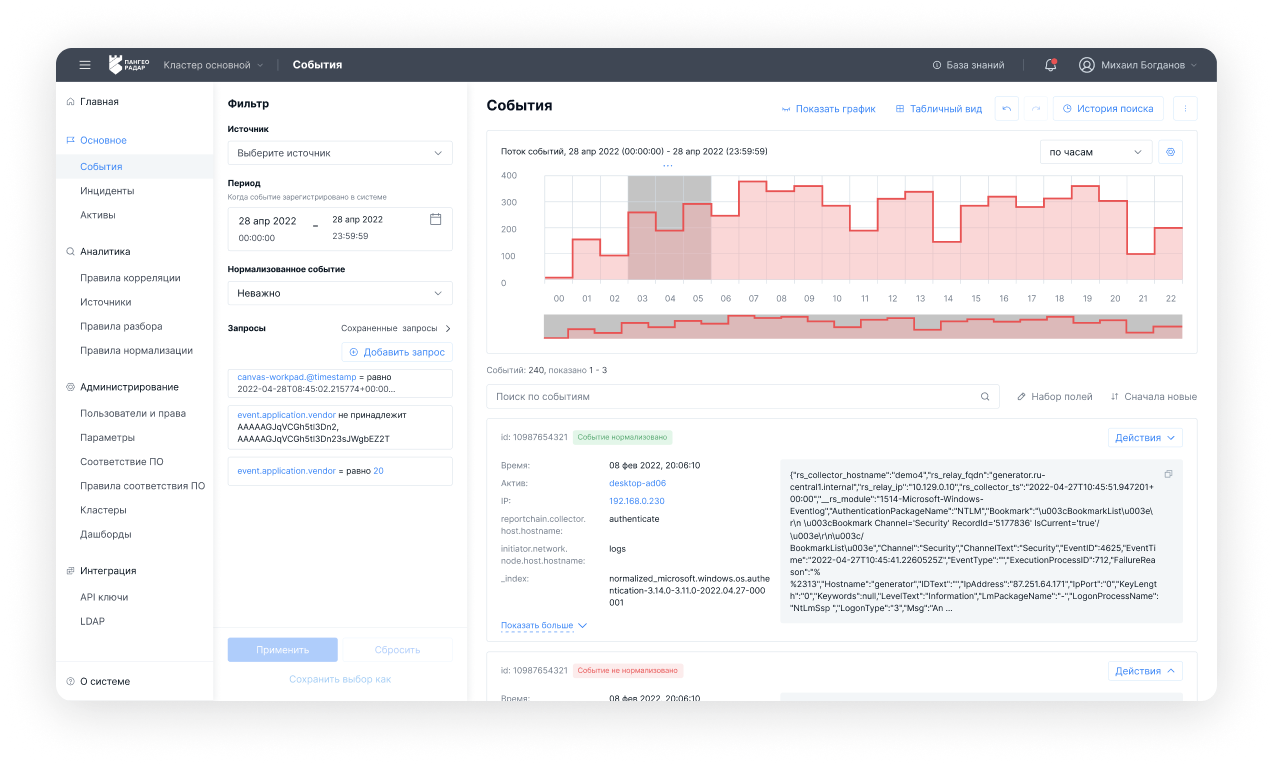
Task: Open Инциденты in the sidebar
Action: pos(107,191)
